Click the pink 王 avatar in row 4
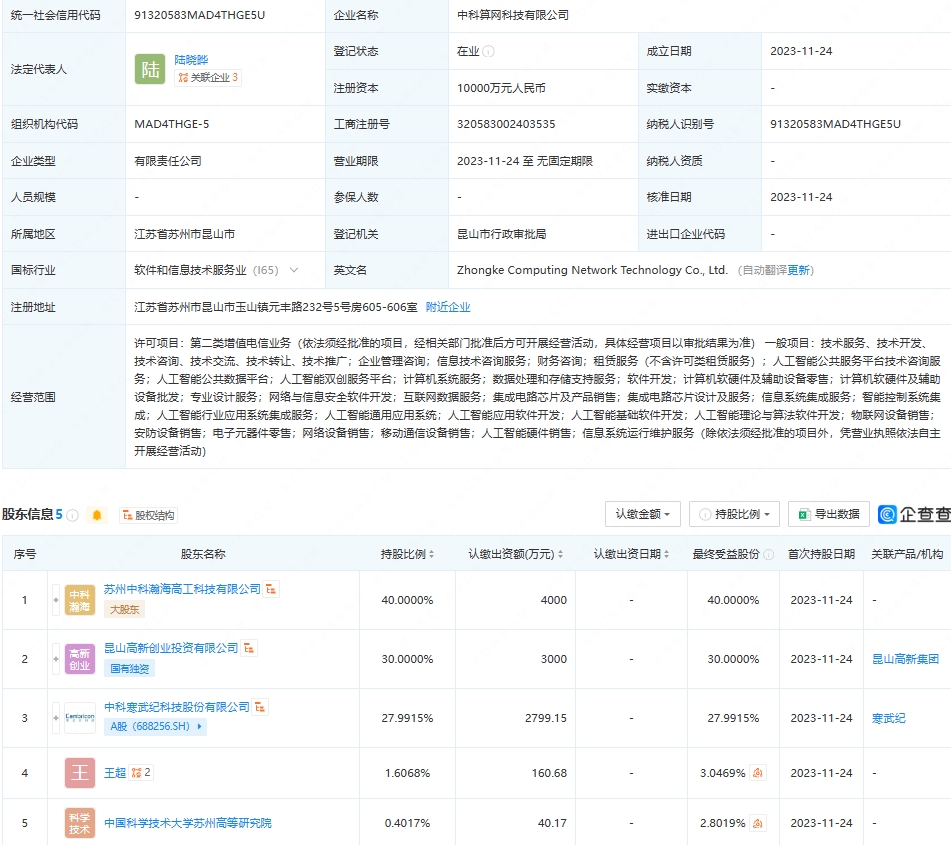 pyautogui.click(x=80, y=773)
